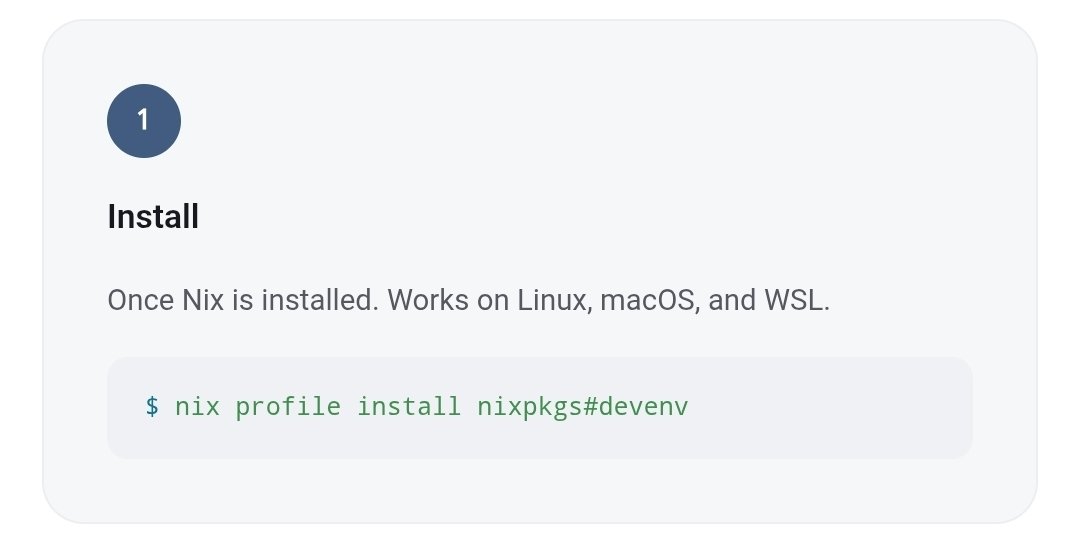Click the word install in the command

(x=409, y=406)
